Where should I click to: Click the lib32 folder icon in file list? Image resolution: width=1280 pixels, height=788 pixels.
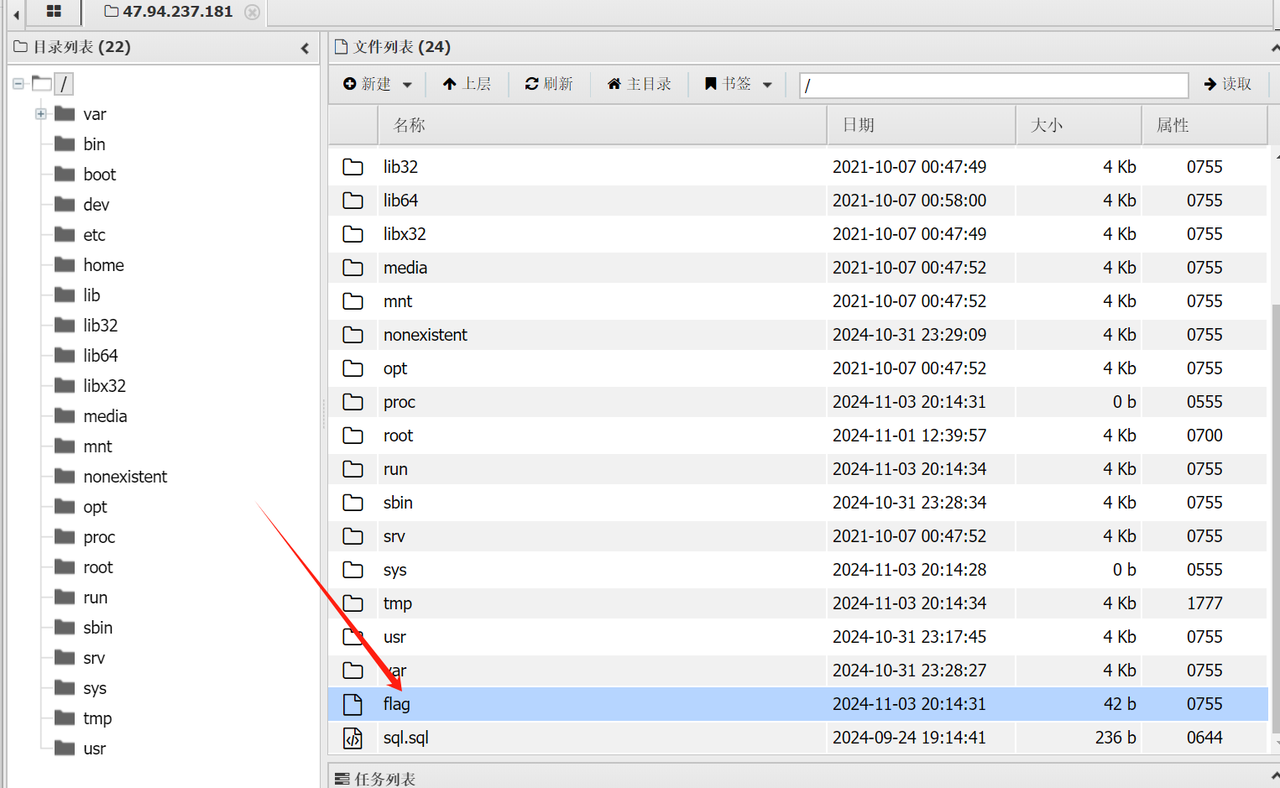click(352, 166)
